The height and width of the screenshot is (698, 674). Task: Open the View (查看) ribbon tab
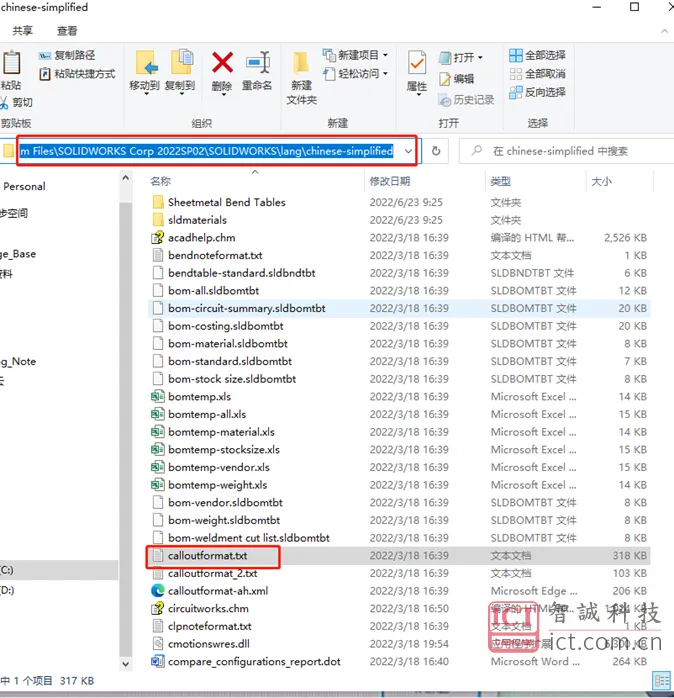(x=67, y=31)
